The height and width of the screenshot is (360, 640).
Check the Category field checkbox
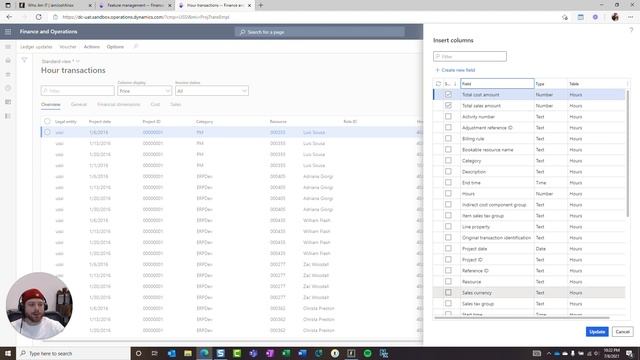pyautogui.click(x=448, y=160)
